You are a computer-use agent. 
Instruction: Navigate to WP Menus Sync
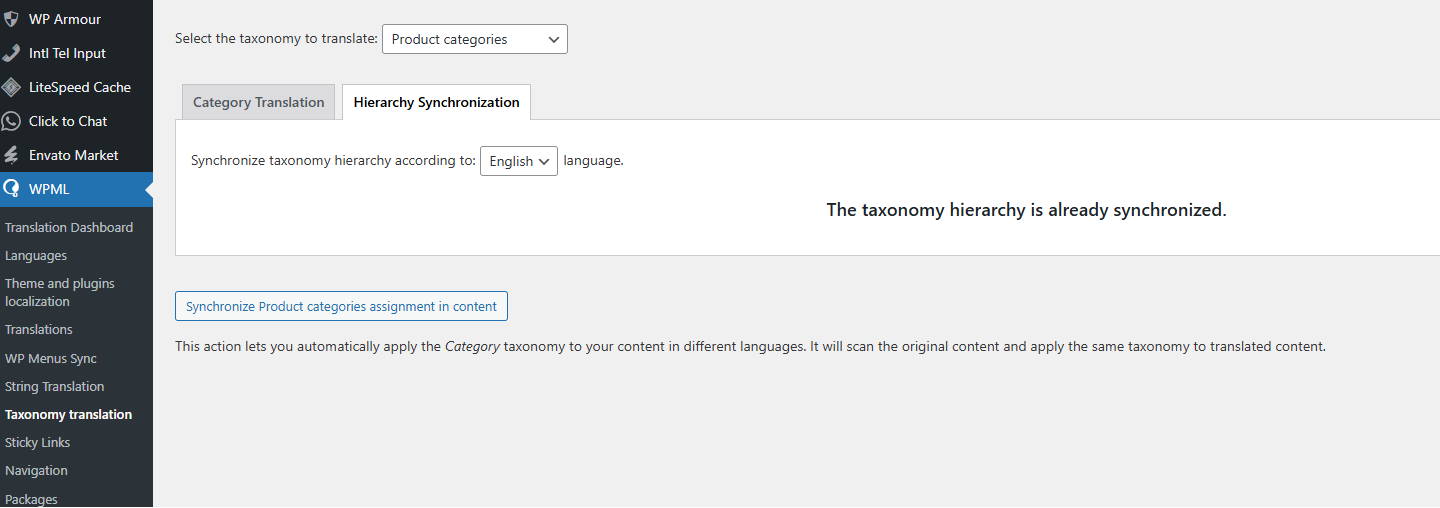51,358
